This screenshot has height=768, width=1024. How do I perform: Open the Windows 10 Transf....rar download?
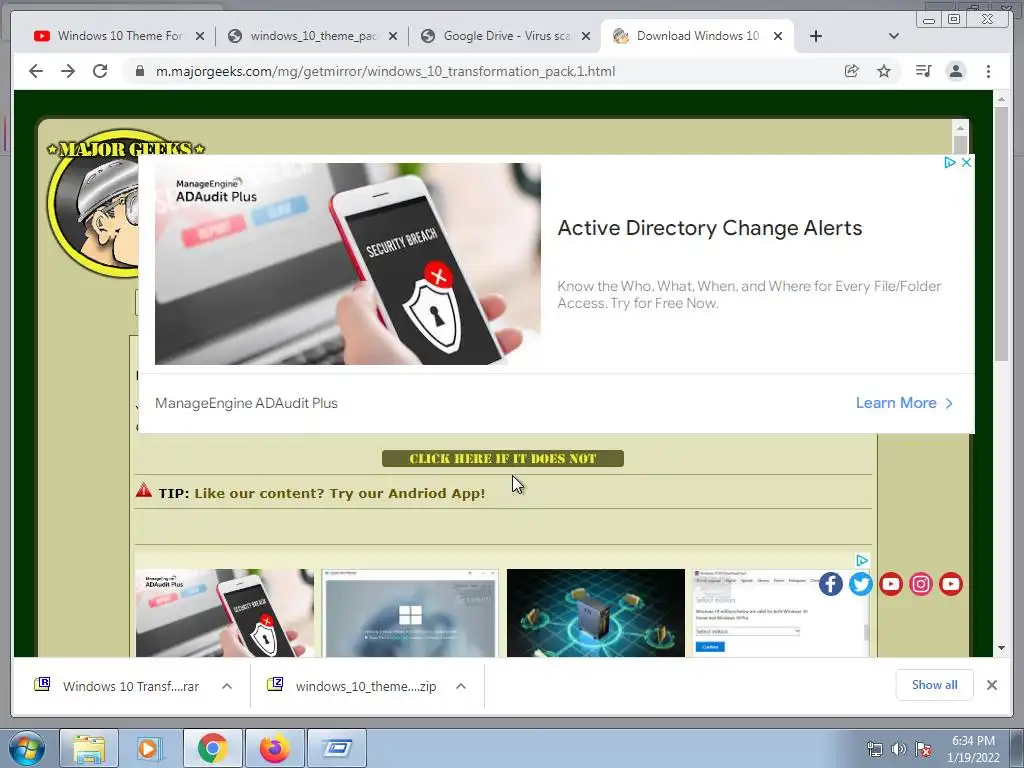point(118,686)
